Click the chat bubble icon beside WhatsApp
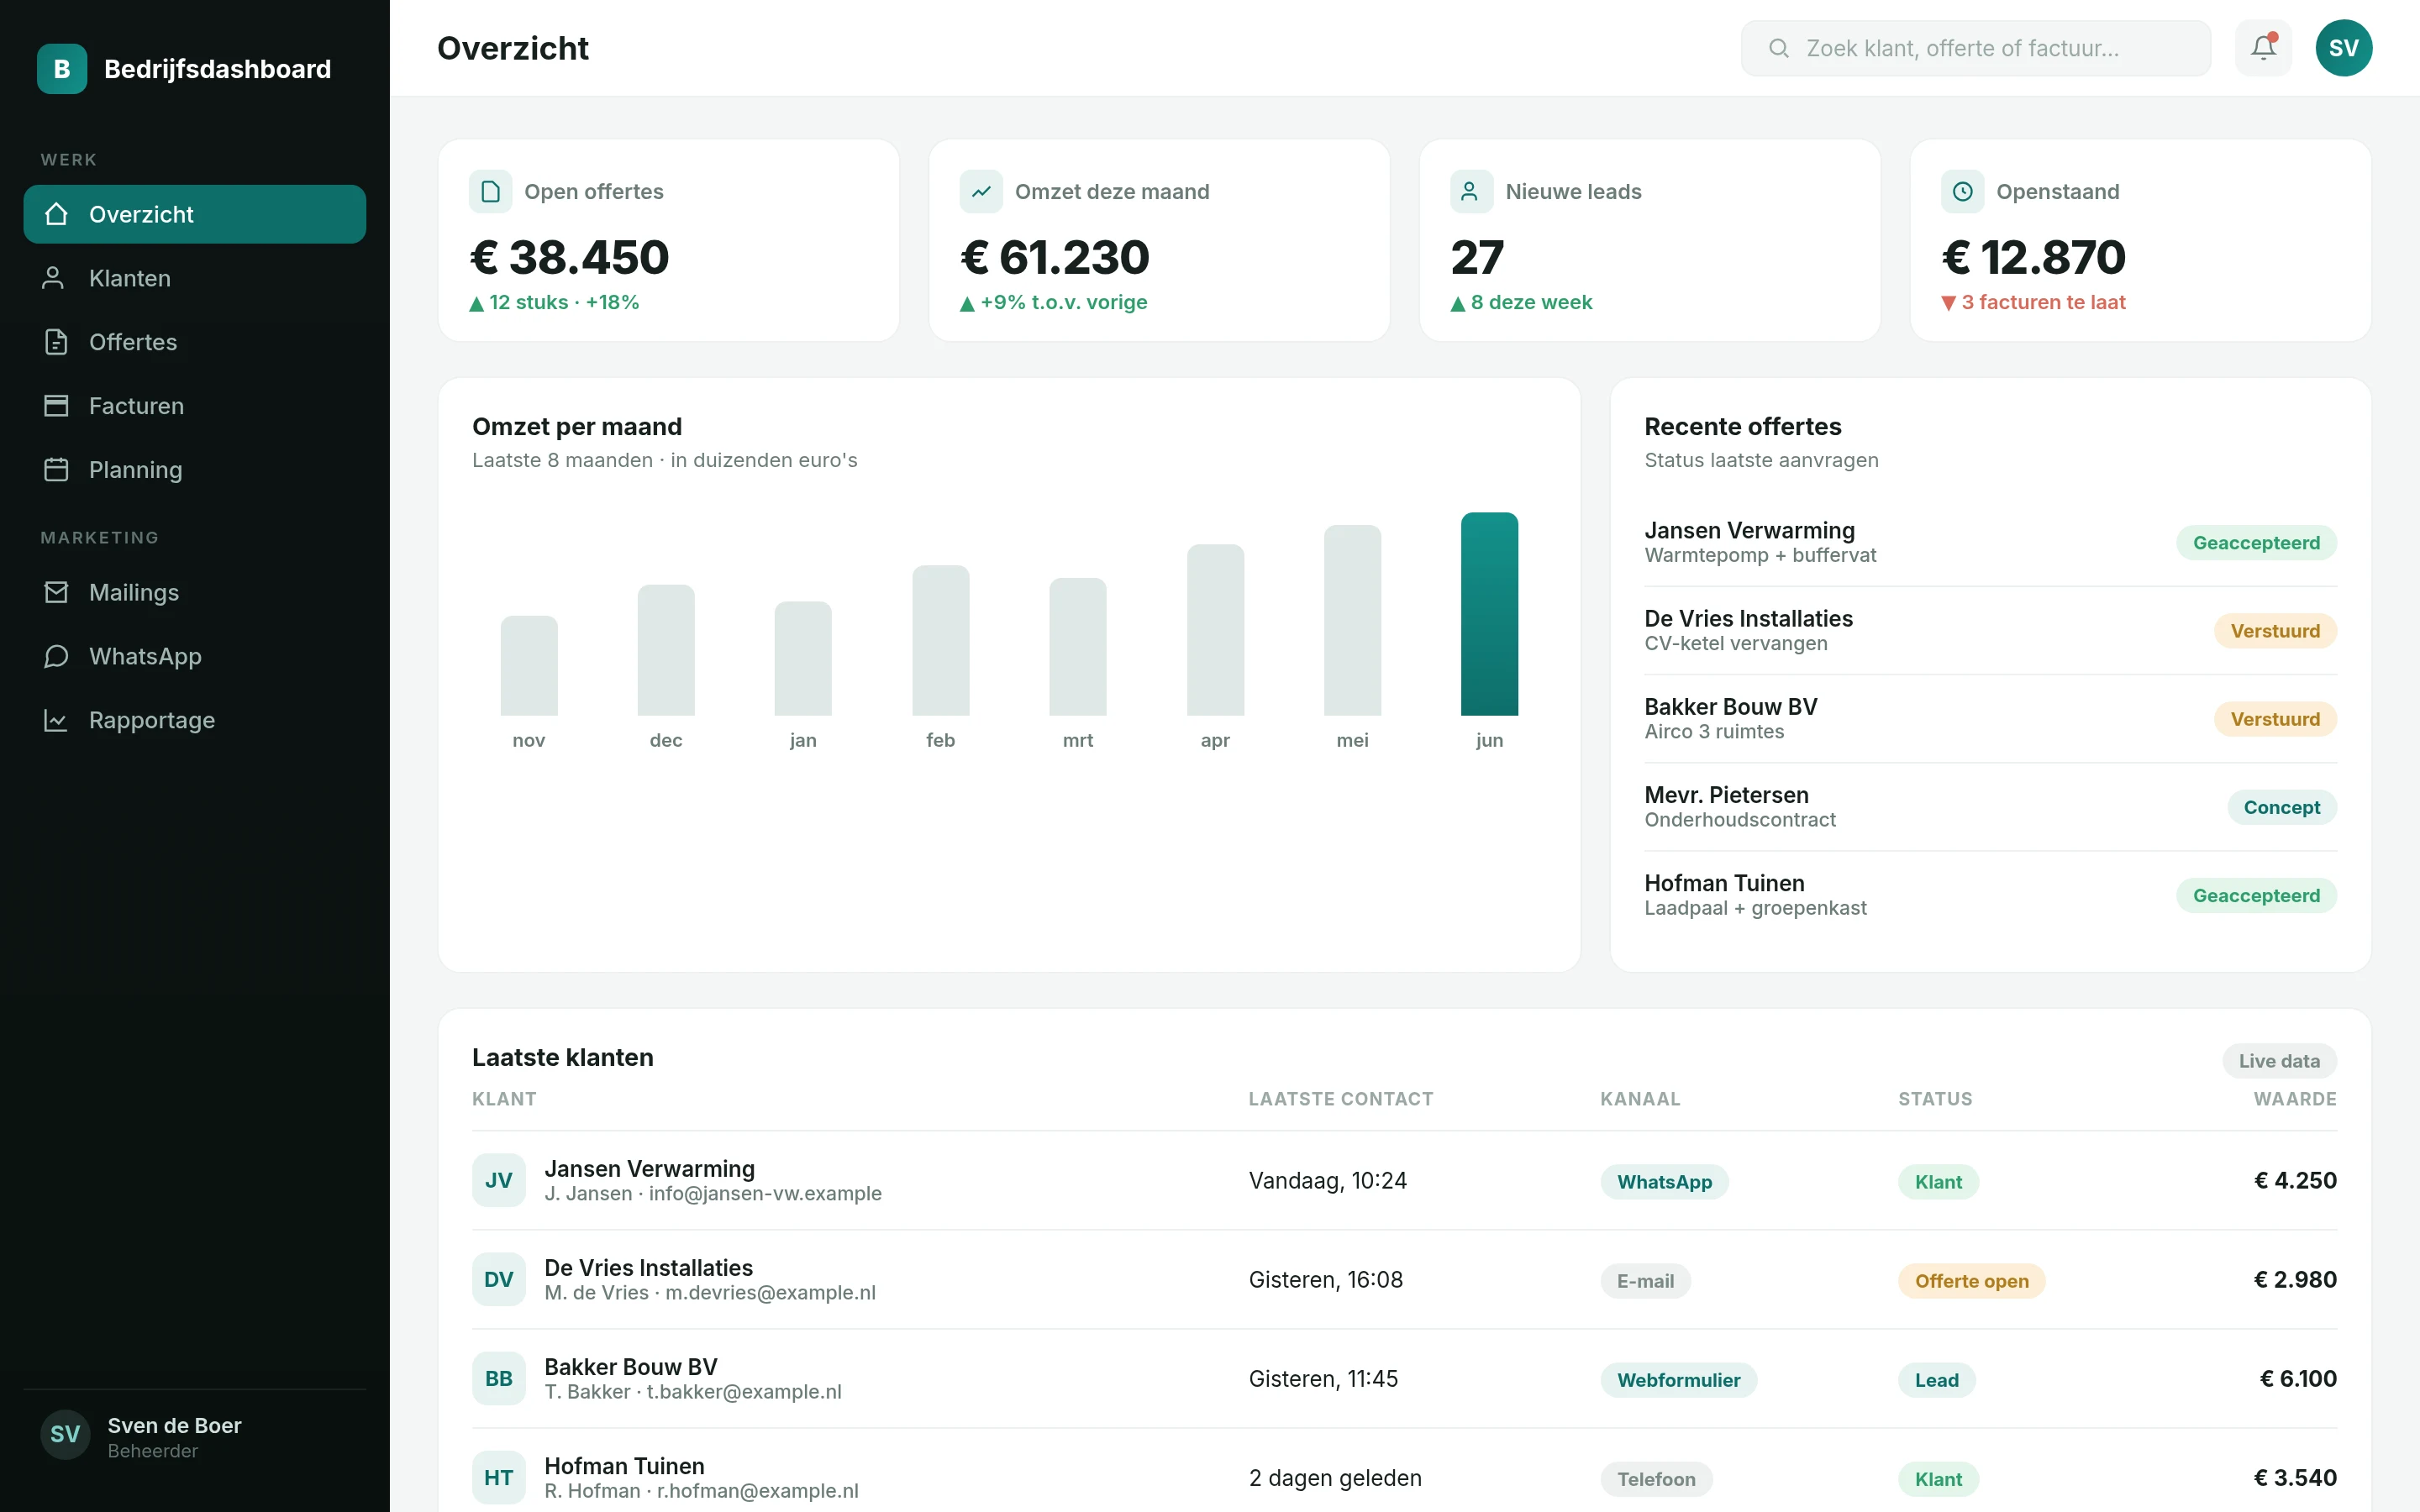The height and width of the screenshot is (1512, 2420). click(56, 656)
